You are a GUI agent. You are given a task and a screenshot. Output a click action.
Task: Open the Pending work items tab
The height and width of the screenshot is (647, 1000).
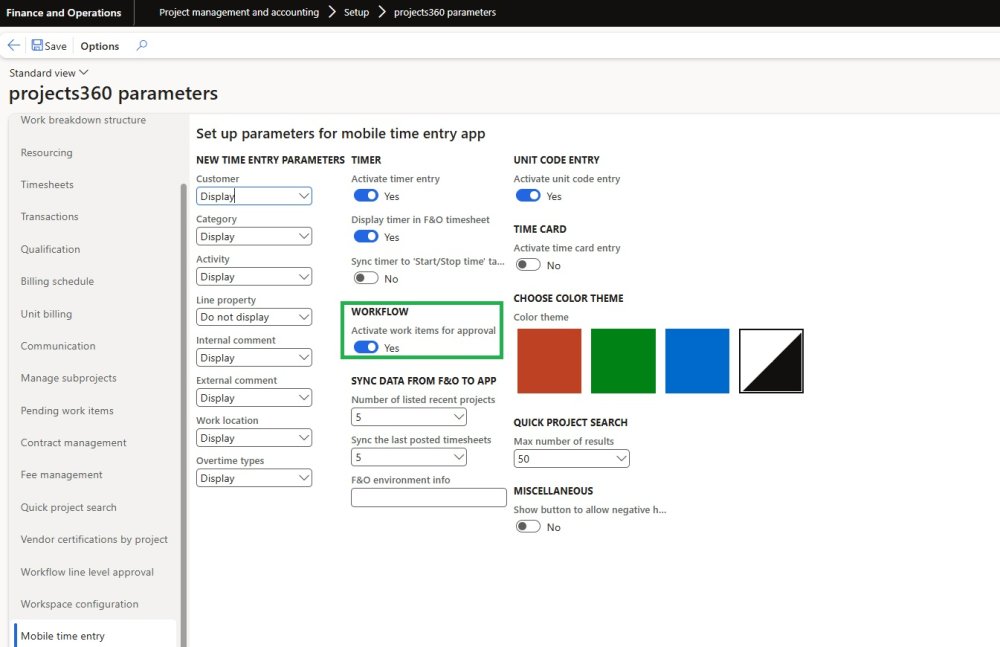tap(67, 410)
